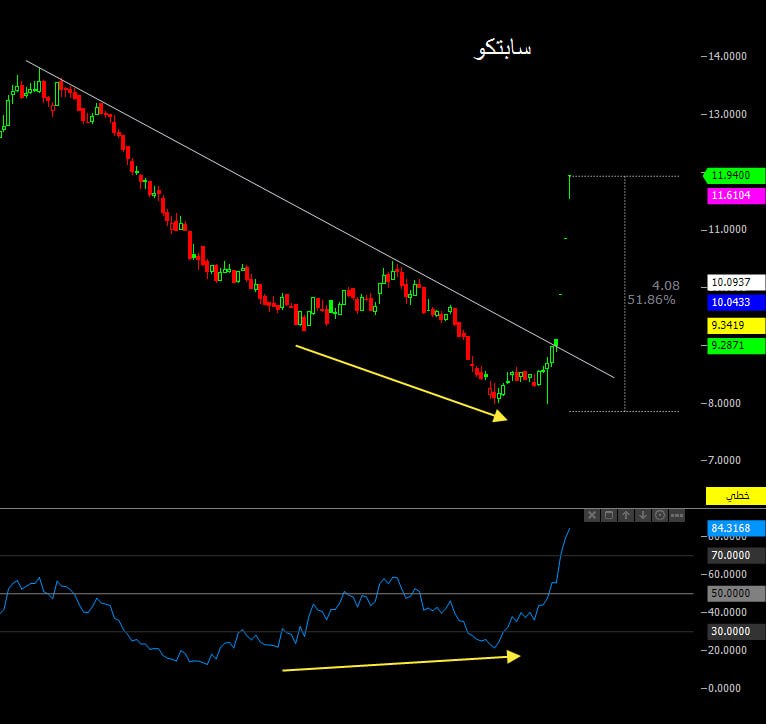Click the 30.0000 RSI level label
The height and width of the screenshot is (724, 766).
coord(736,631)
